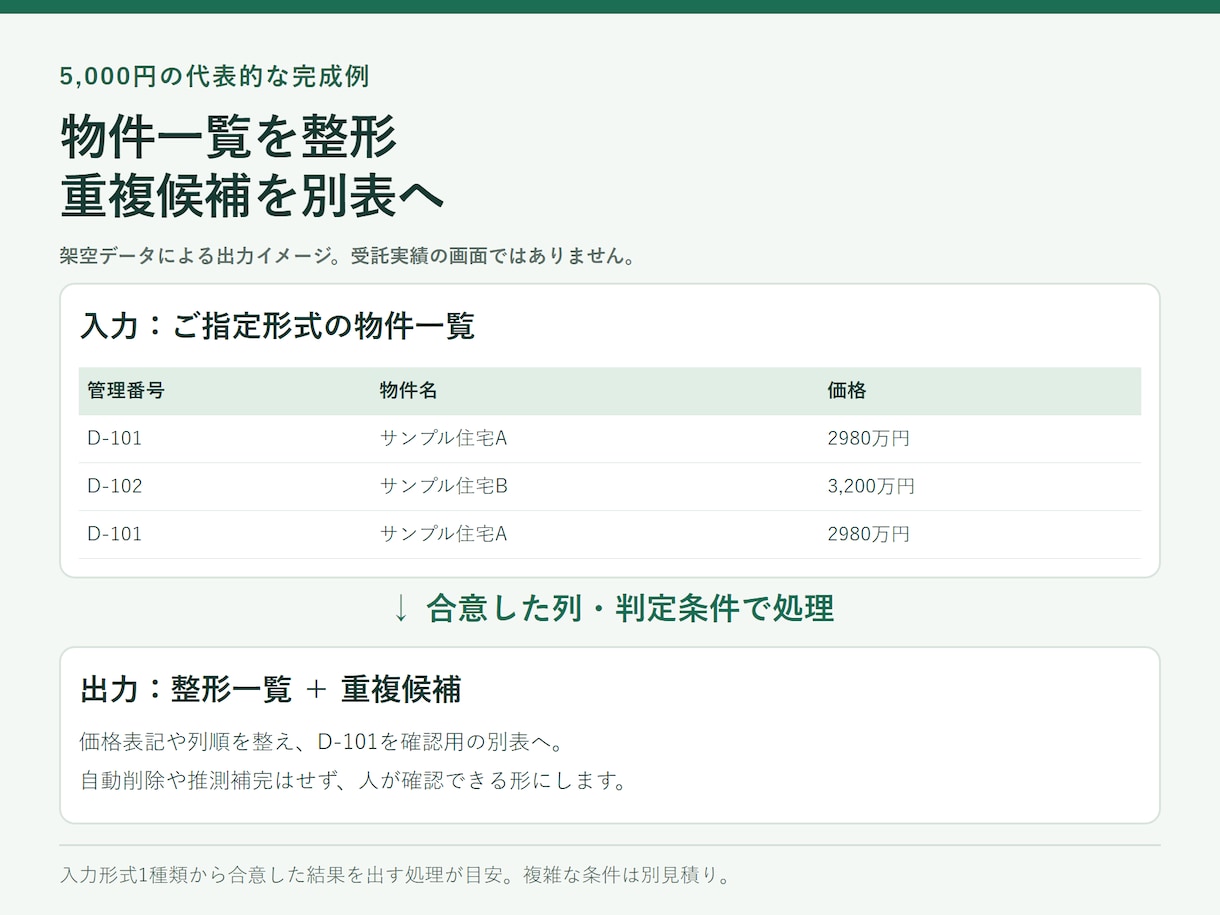Click the heading 5,000円の代表的な完成例
1220x915 pixels.
click(215, 76)
